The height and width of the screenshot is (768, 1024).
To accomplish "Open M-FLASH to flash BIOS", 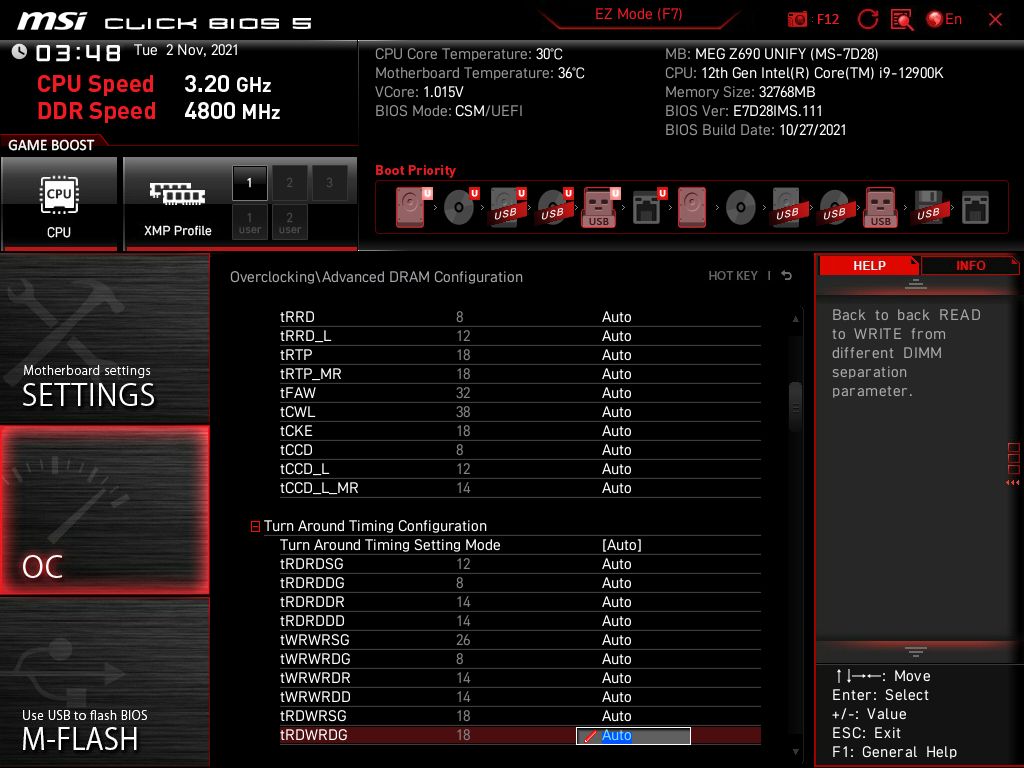I will coord(104,682).
